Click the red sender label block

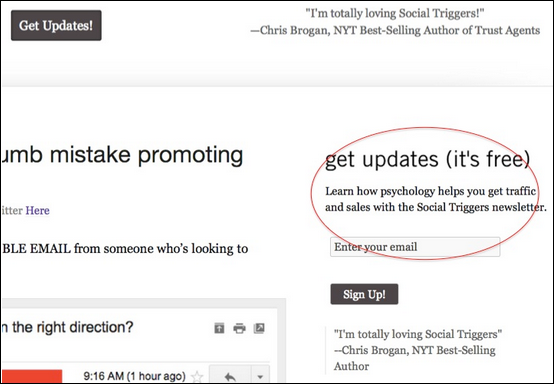[x=32, y=377]
